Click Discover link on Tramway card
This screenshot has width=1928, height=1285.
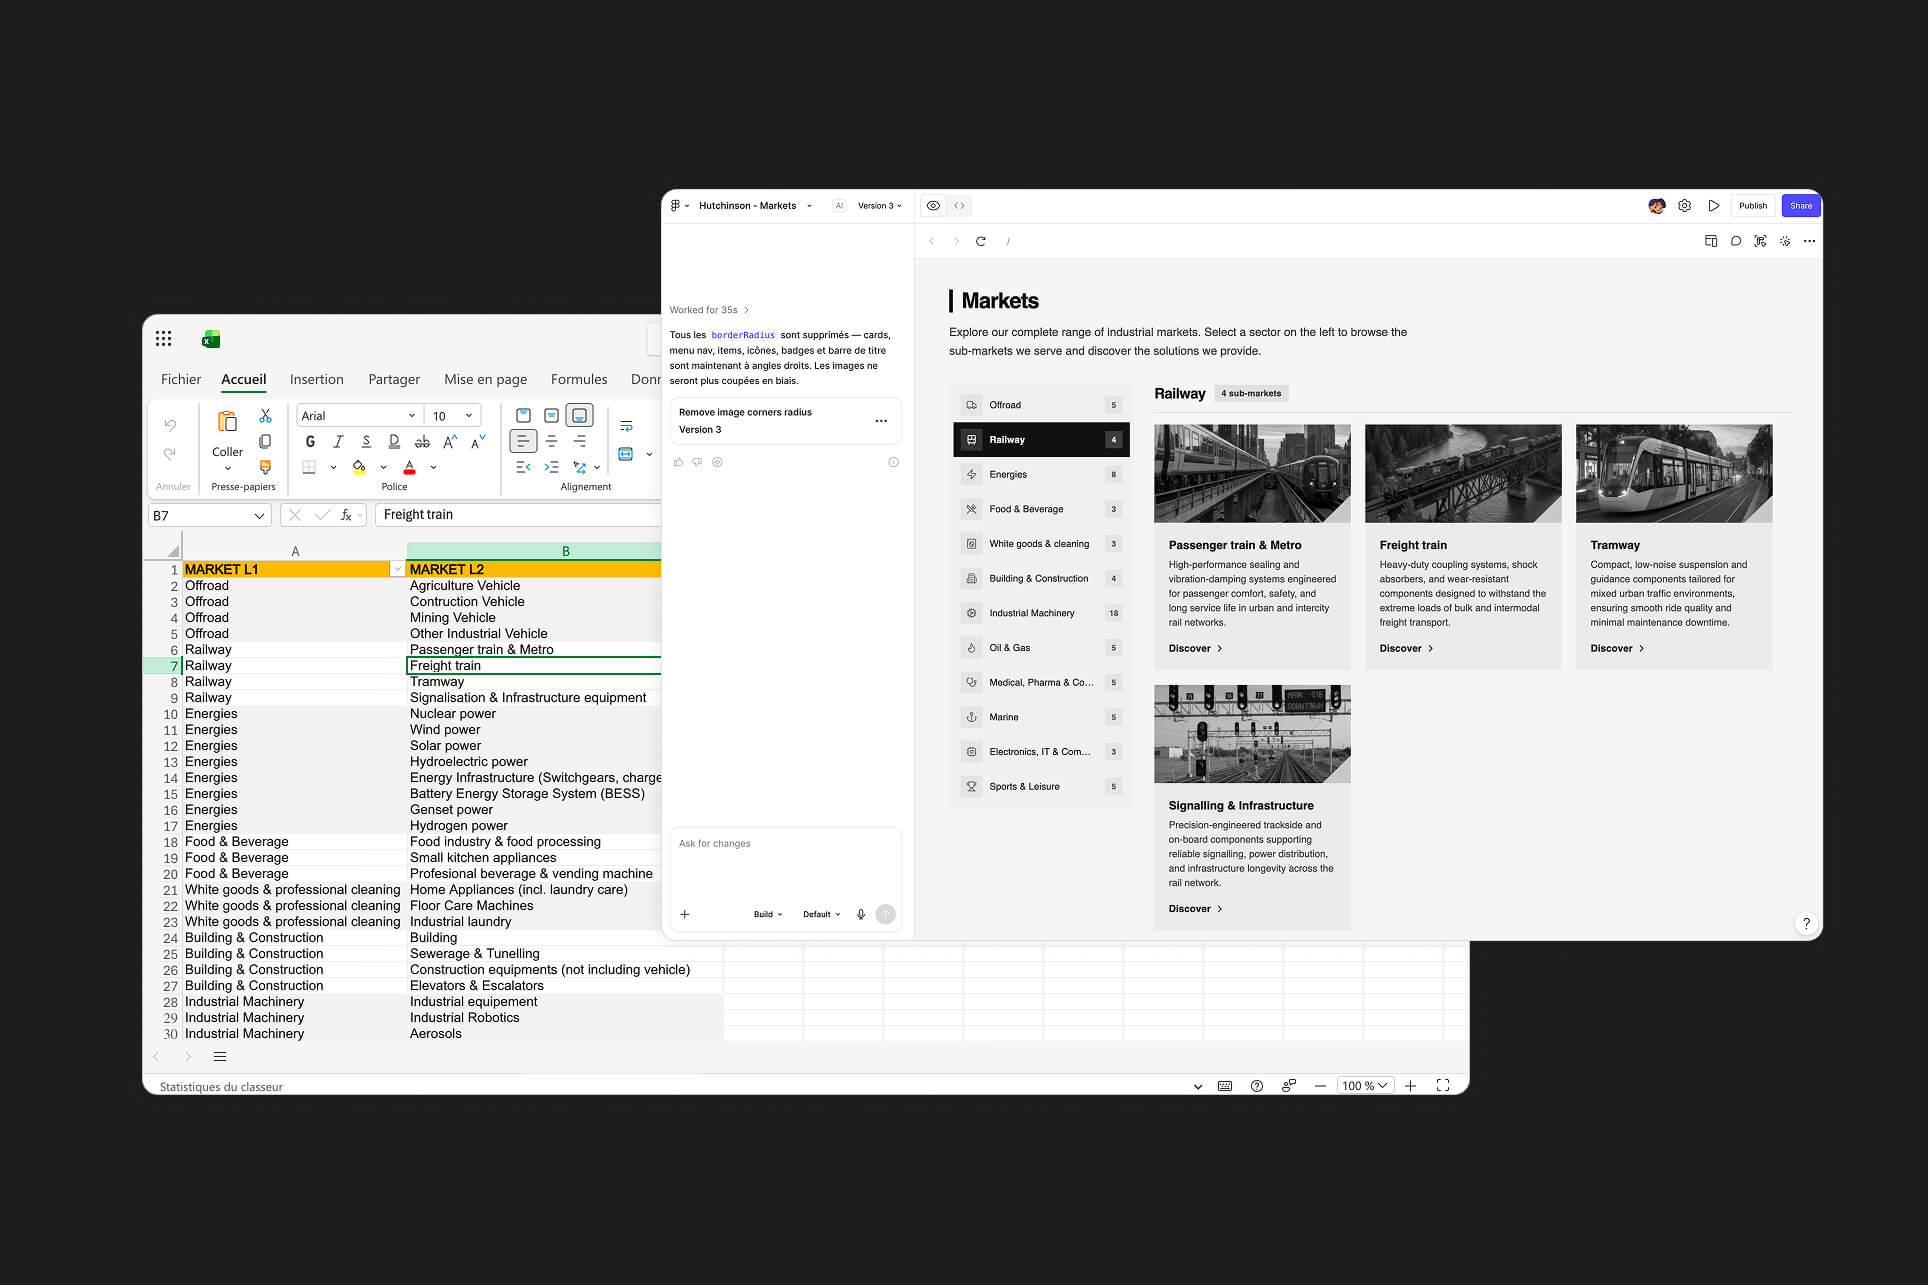point(1617,649)
